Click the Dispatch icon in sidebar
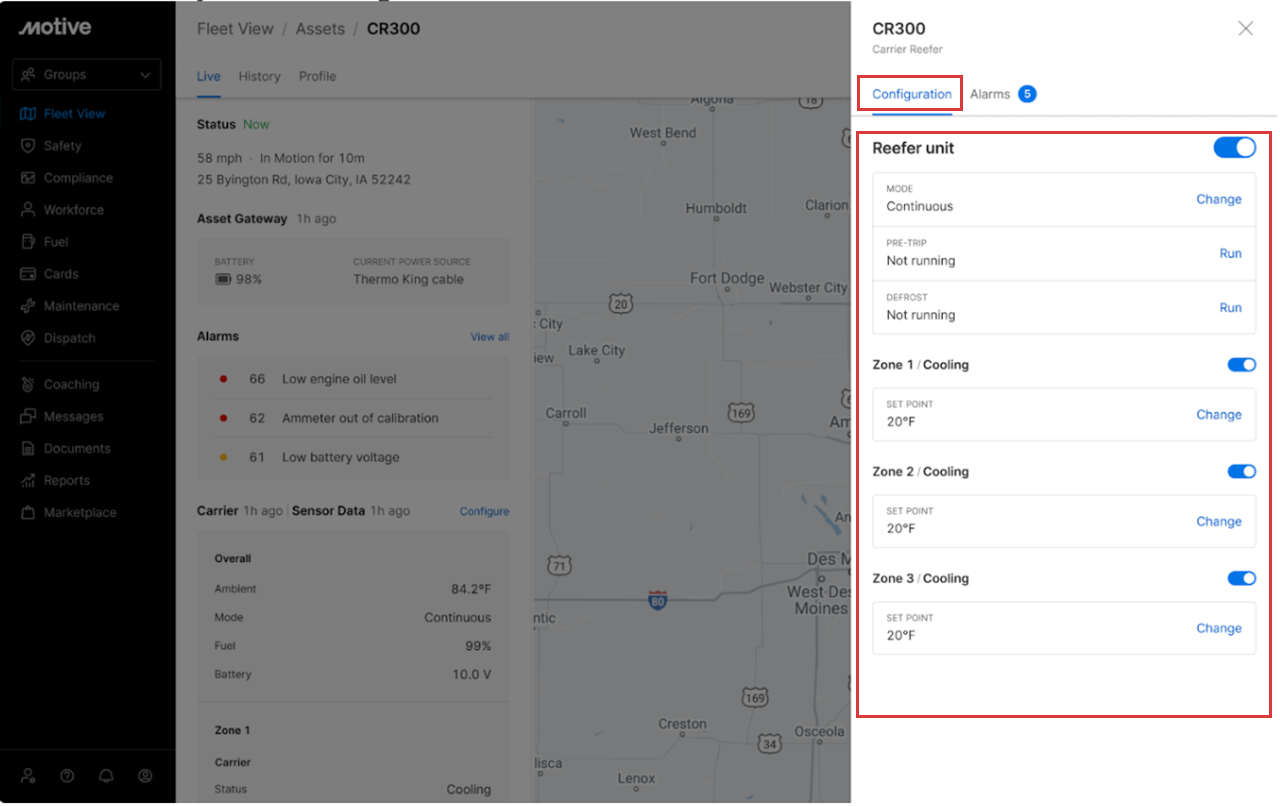Viewport: 1280px width, 806px height. [28, 338]
